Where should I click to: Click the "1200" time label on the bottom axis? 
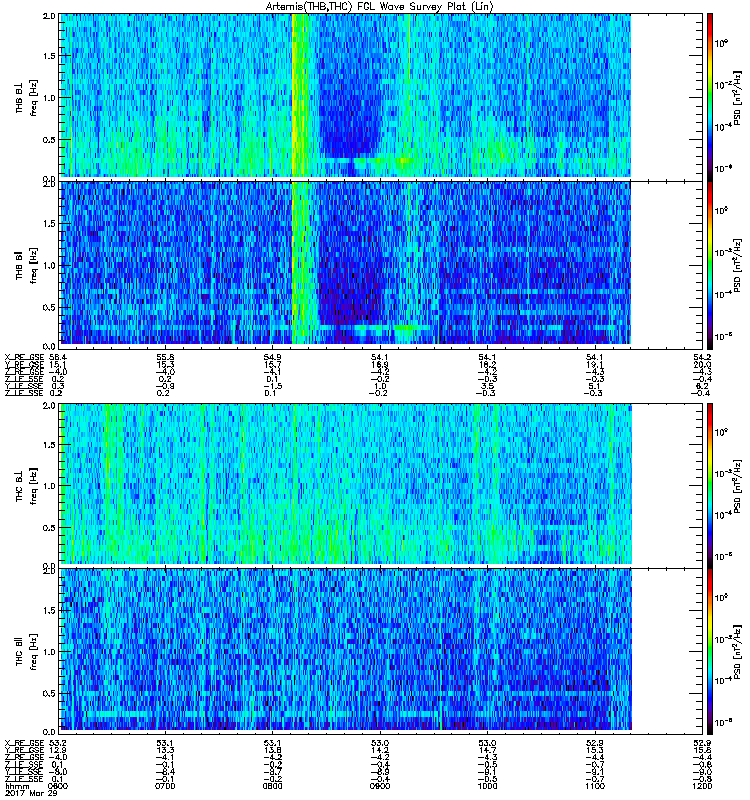(x=702, y=786)
